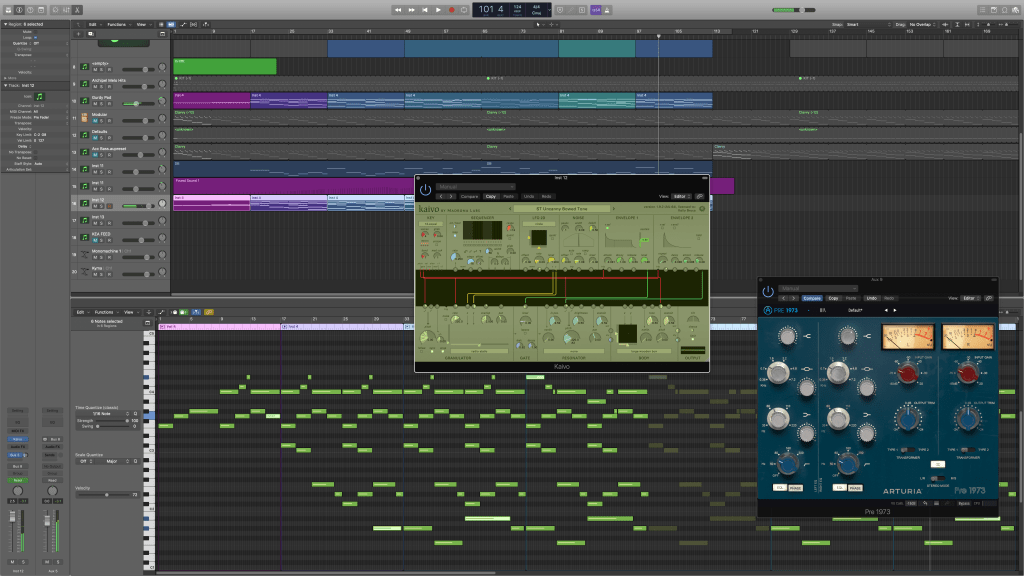Open the Smart Controls button
This screenshot has height=576, width=1024.
pos(55,10)
